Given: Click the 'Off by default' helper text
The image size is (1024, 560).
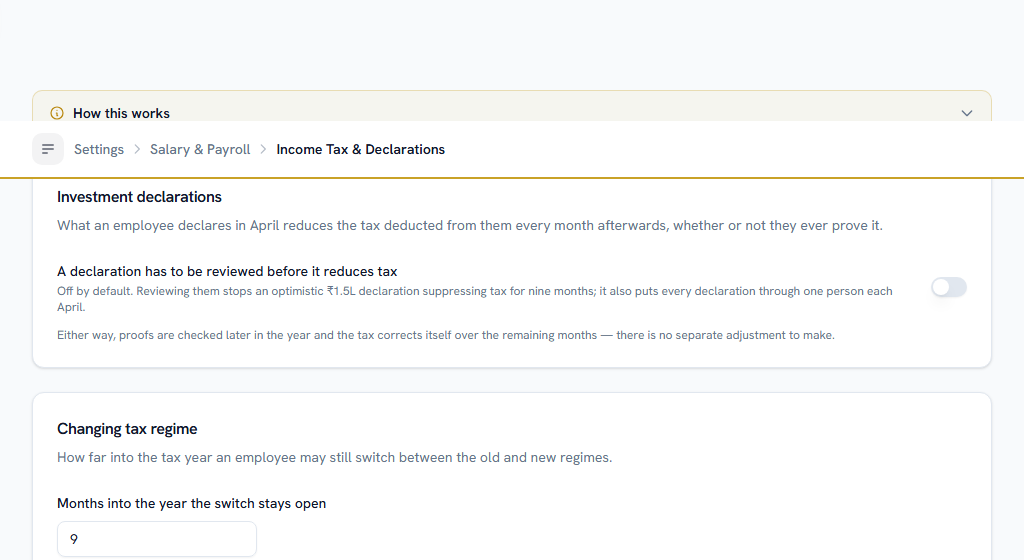Looking at the screenshot, I should (x=475, y=299).
